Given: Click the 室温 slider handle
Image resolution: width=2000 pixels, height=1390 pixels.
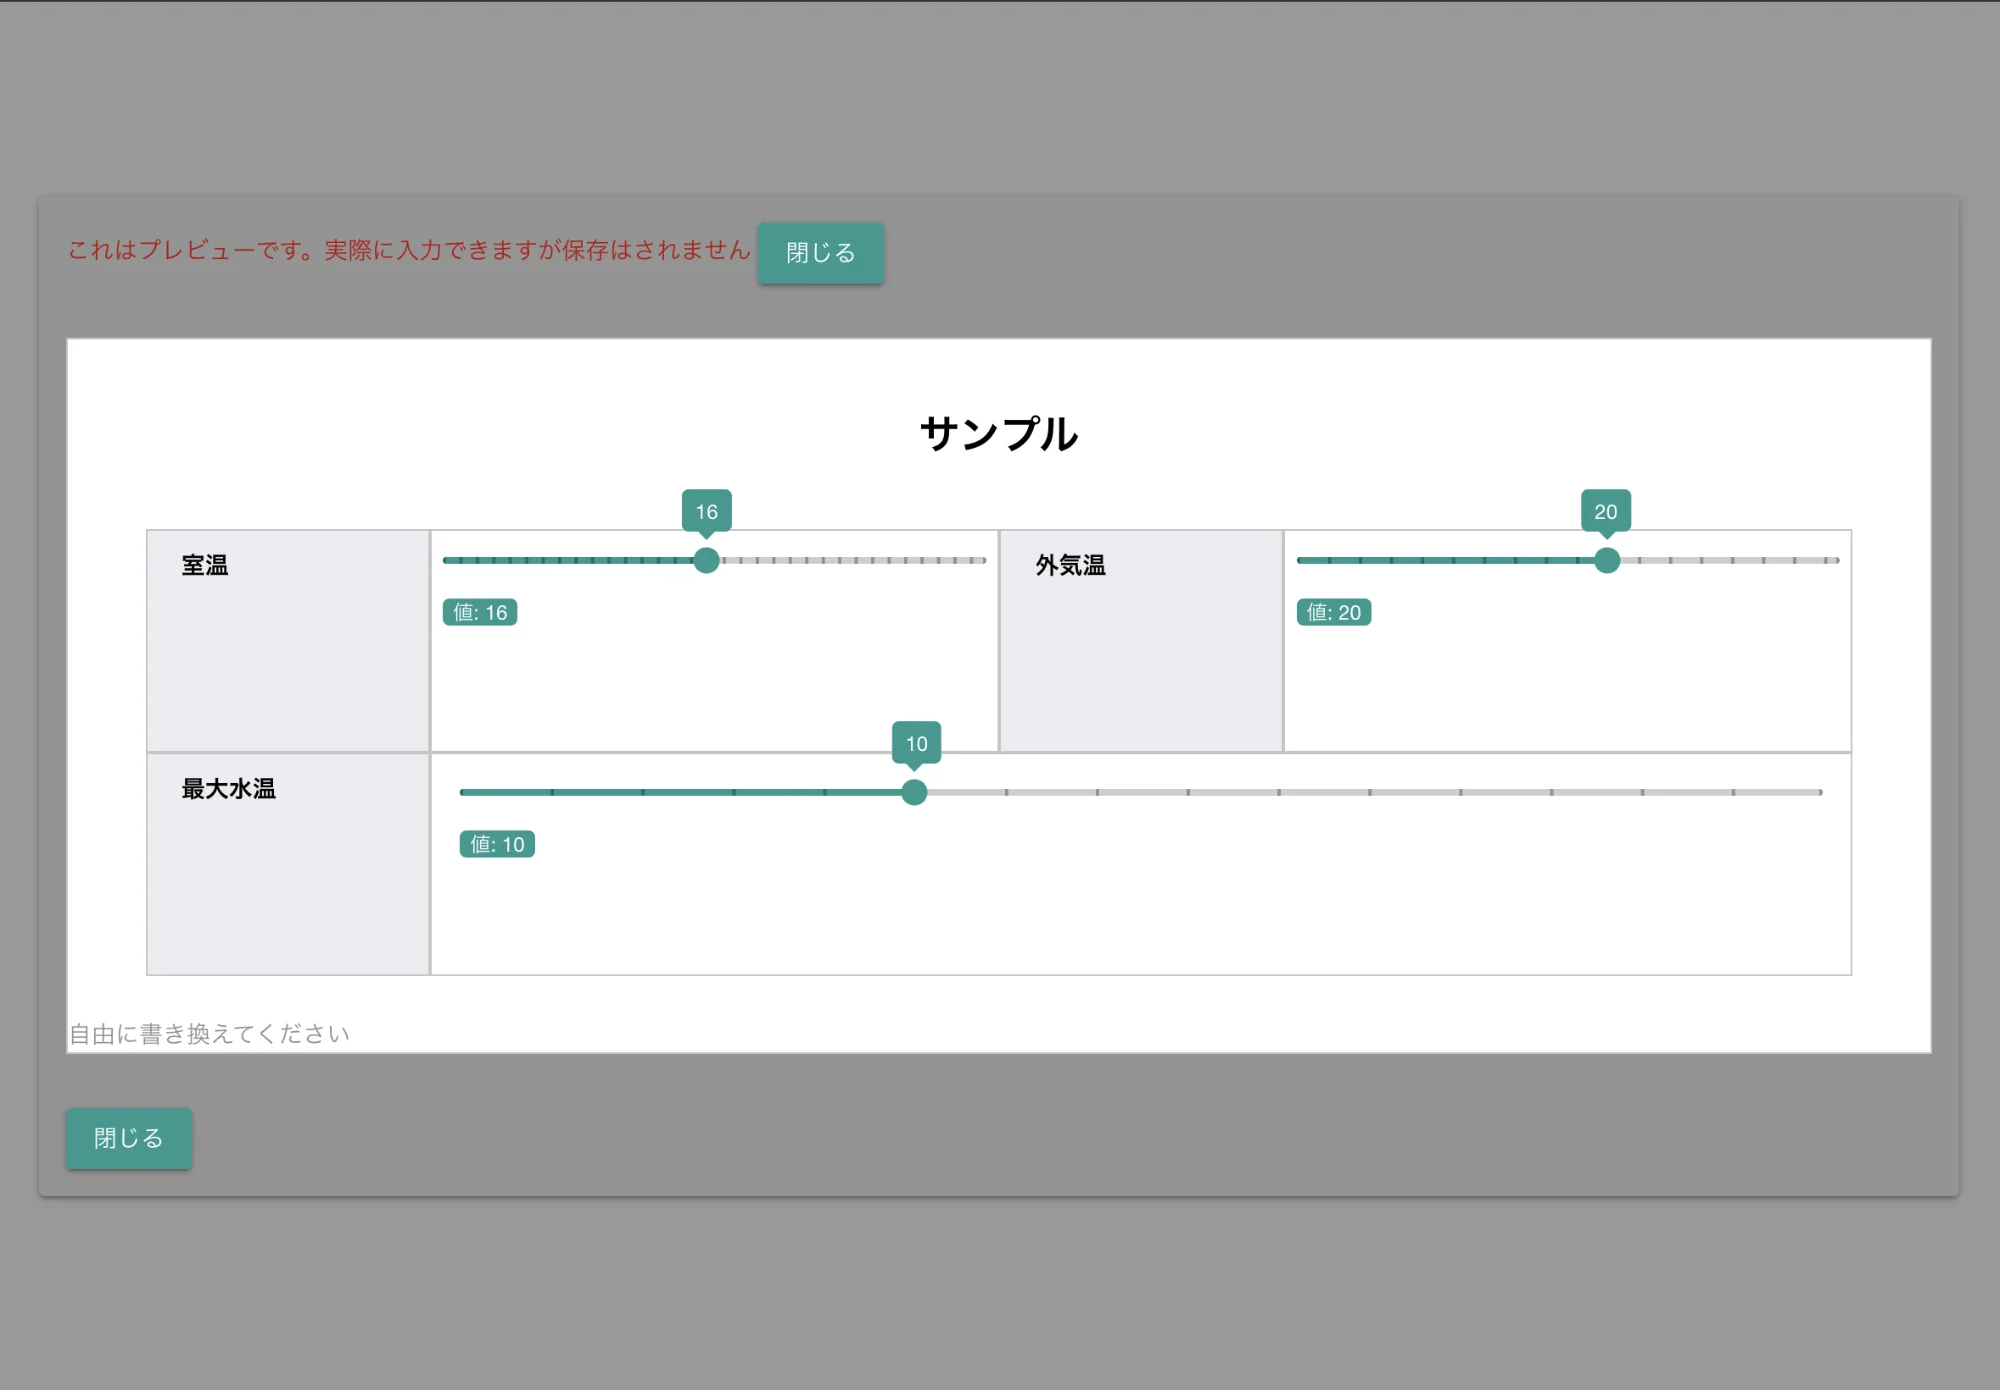Looking at the screenshot, I should [x=706, y=560].
